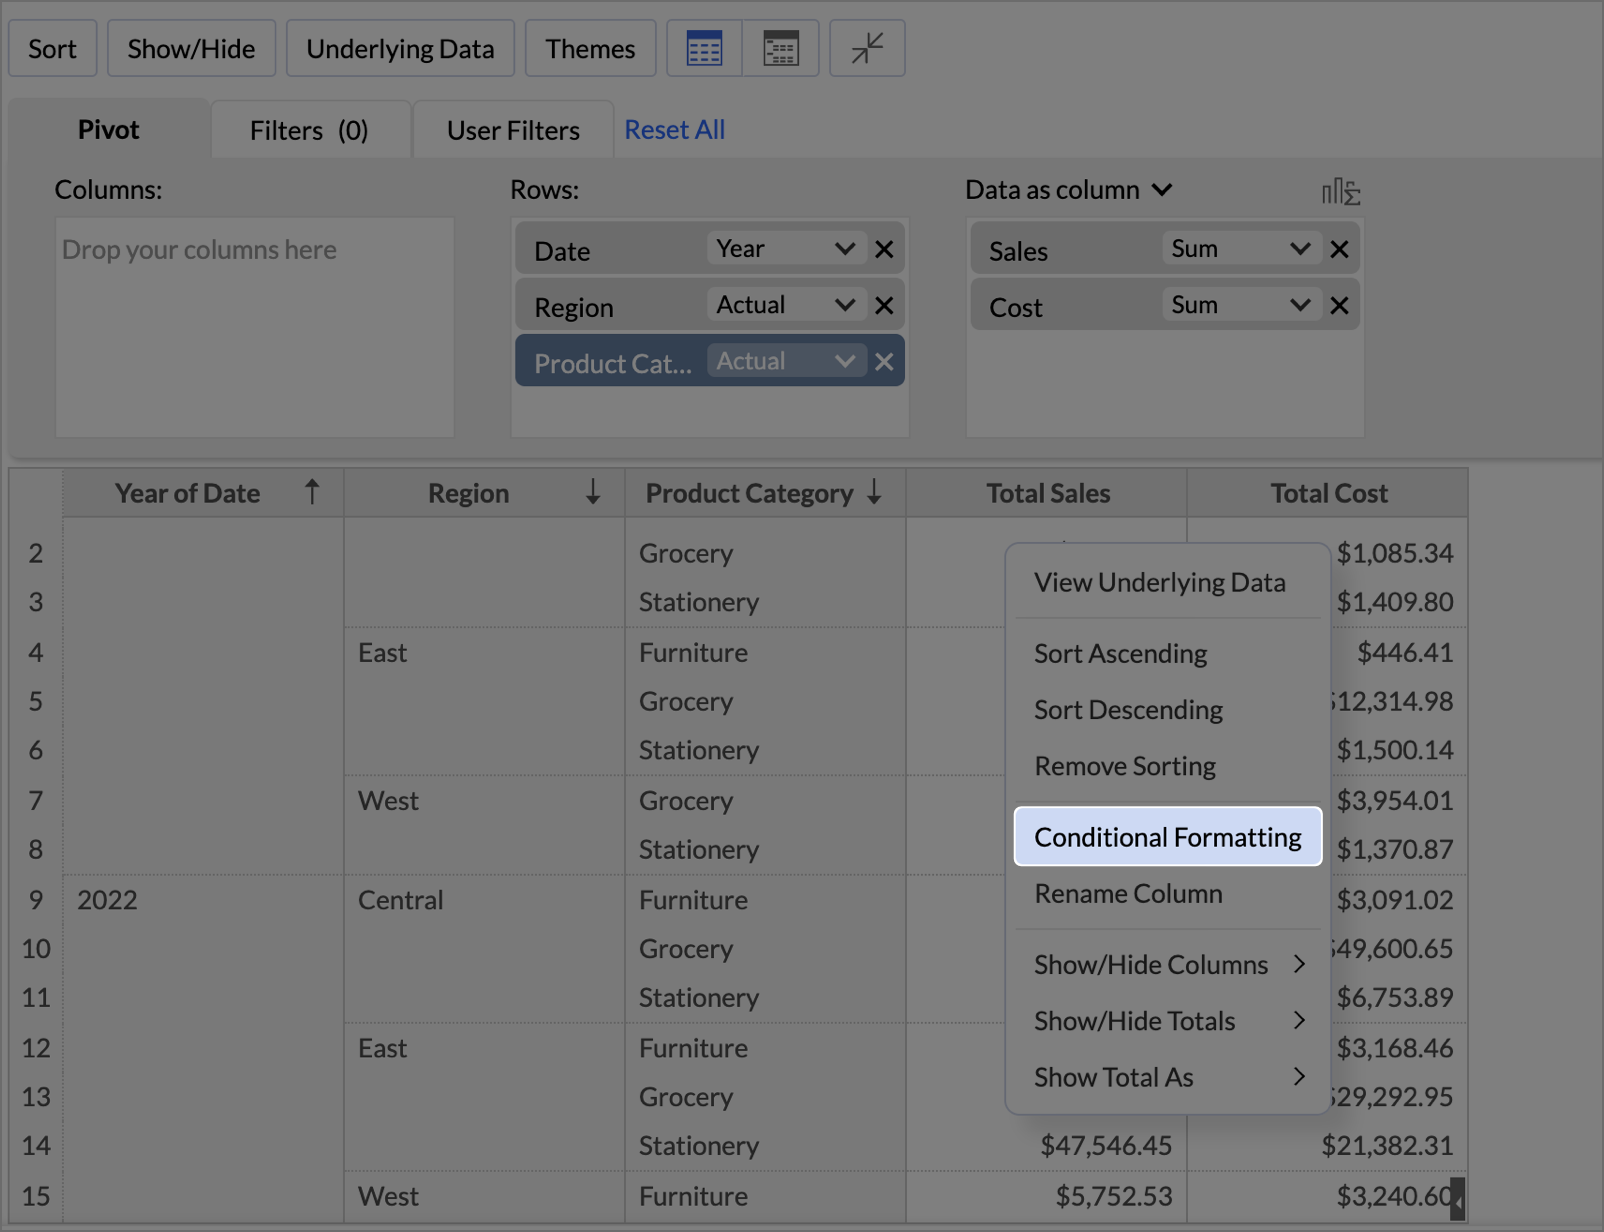Expand the Show/Hide Totals submenu
Screen dimensions: 1604x1232
[x=1168, y=1021]
